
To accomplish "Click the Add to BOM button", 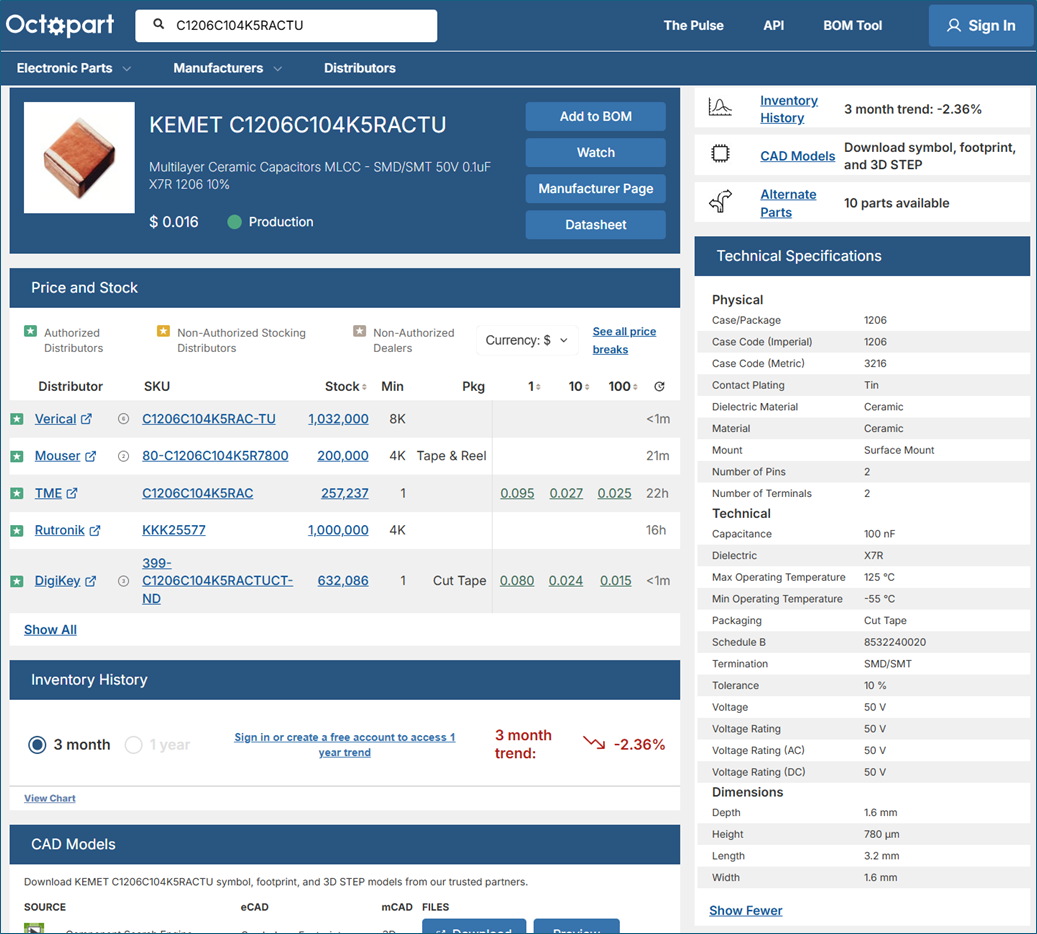I will click(595, 116).
